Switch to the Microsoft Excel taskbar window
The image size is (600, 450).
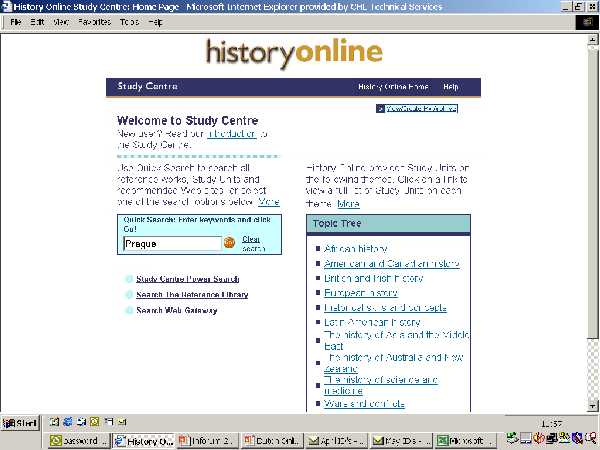click(466, 441)
